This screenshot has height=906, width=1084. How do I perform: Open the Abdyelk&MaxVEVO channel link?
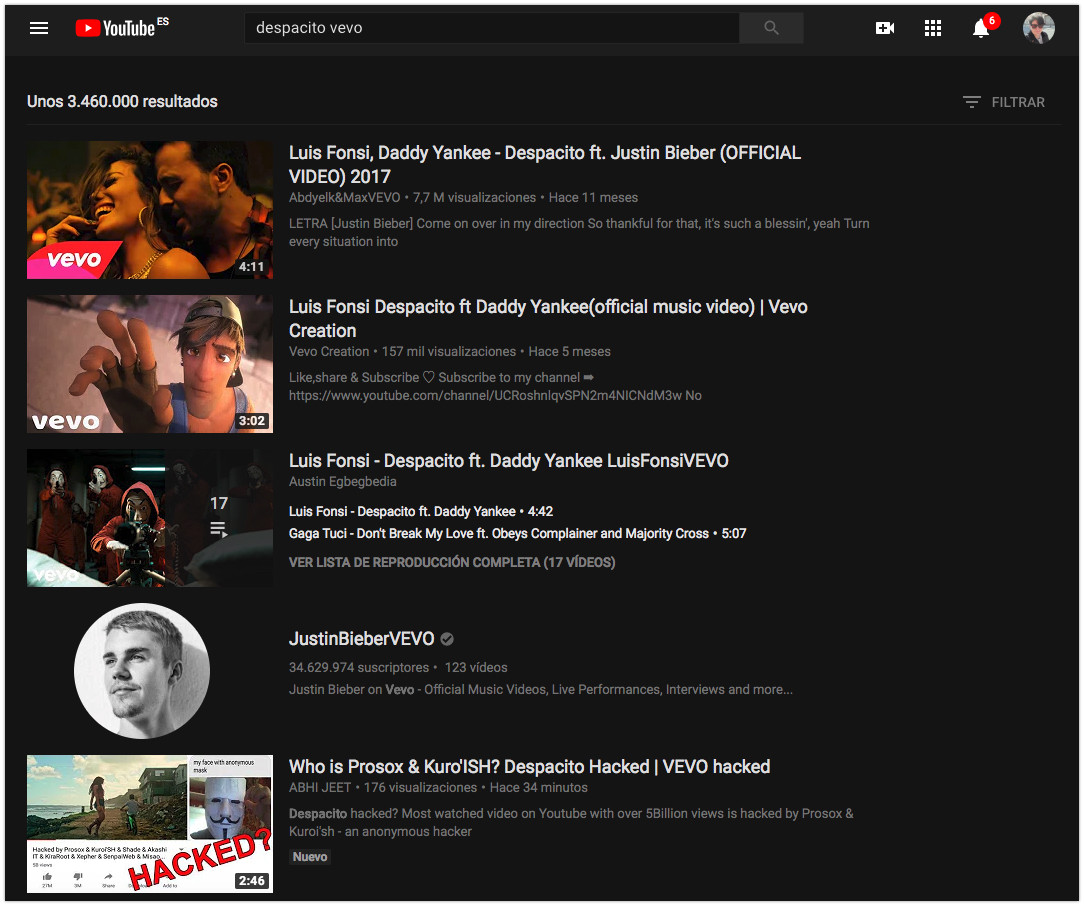344,198
